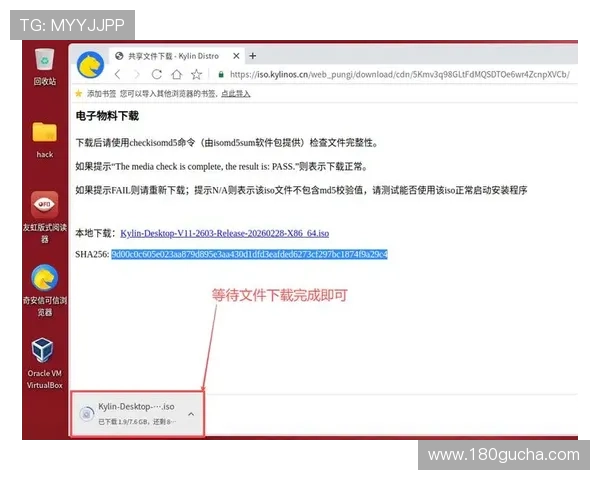Screen dimensions: 600x480
Task: Open the hack folder on desktop
Action: (45, 140)
